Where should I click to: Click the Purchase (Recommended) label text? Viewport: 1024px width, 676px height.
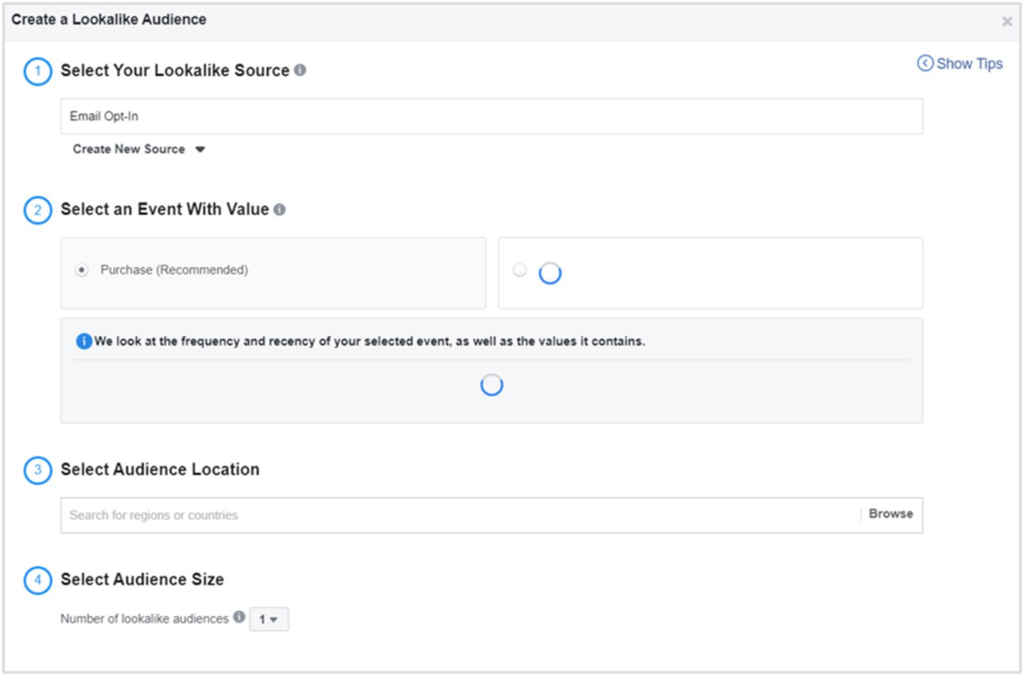(x=174, y=270)
